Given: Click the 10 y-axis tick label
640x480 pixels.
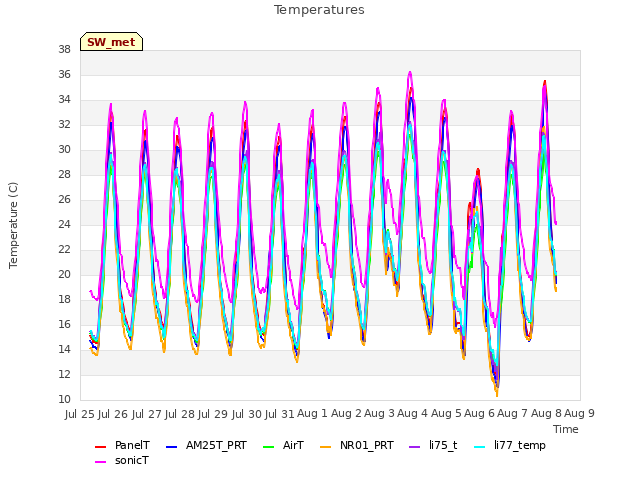Looking at the screenshot, I should tap(64, 399).
